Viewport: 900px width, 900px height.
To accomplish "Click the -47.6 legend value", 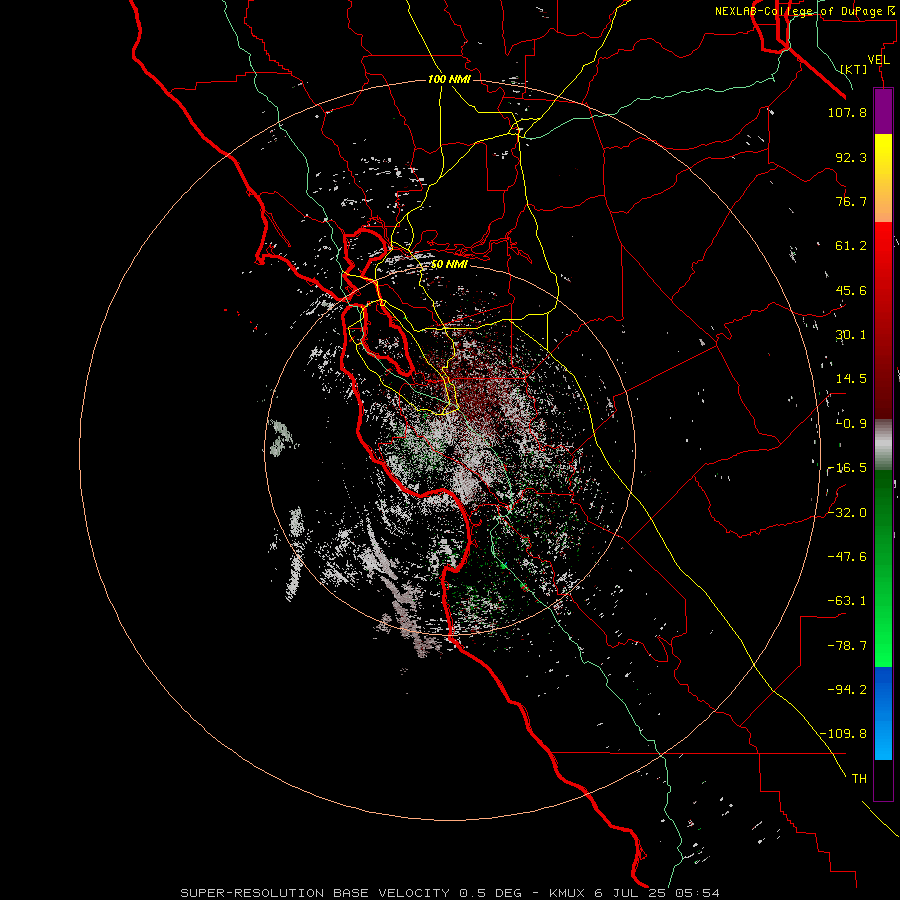I will pyautogui.click(x=847, y=557).
